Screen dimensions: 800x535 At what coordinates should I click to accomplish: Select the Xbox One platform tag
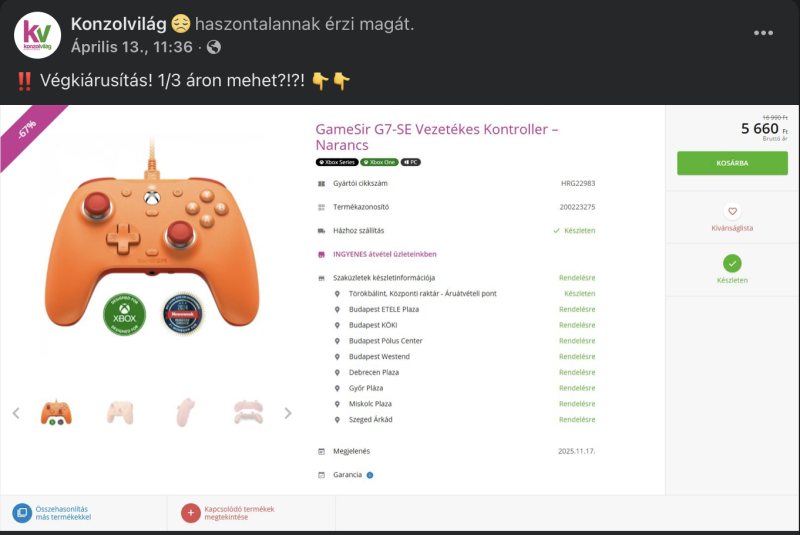coord(379,162)
